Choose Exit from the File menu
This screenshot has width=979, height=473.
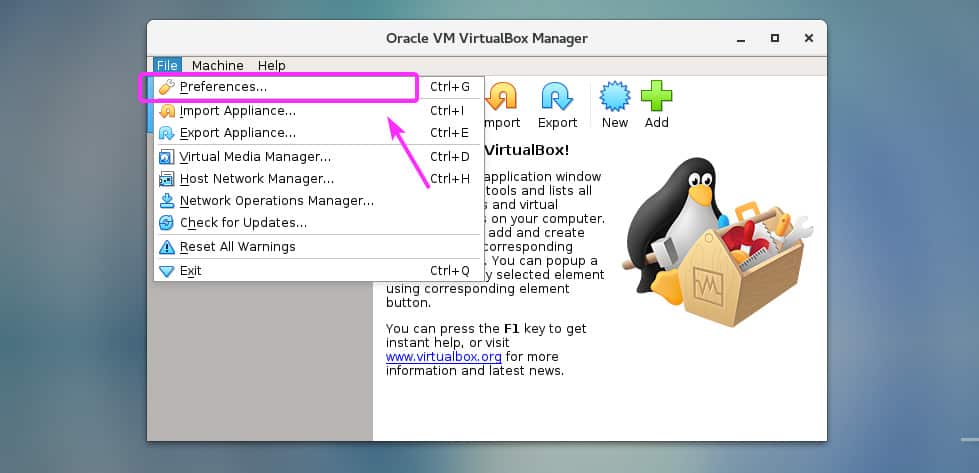[190, 271]
